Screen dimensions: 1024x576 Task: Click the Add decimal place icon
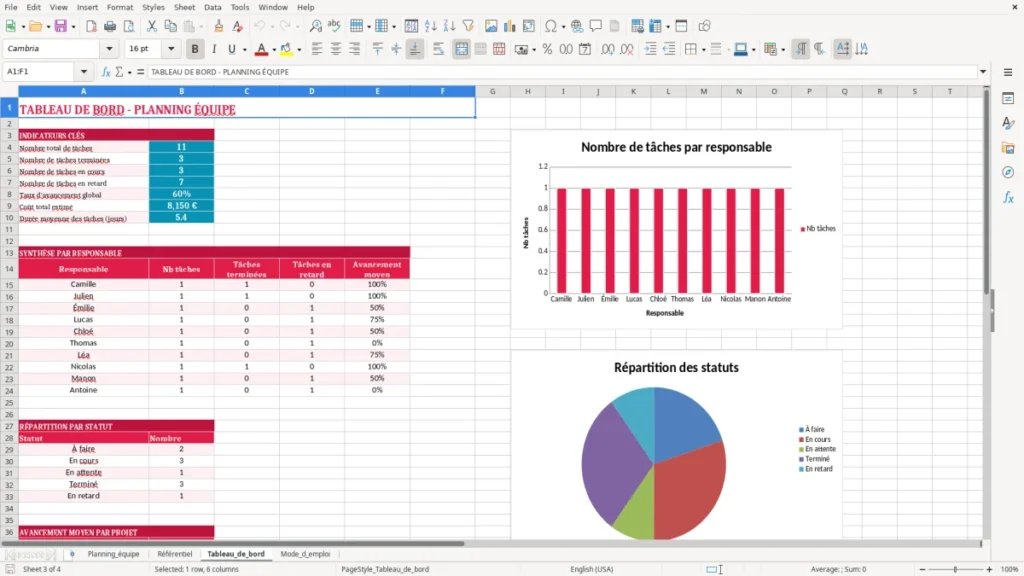point(607,49)
